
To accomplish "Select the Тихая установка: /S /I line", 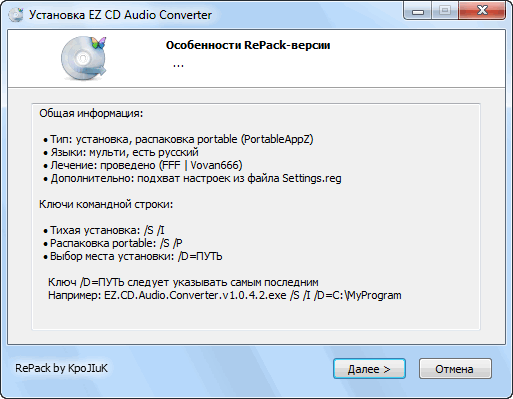I will pyautogui.click(x=104, y=230).
